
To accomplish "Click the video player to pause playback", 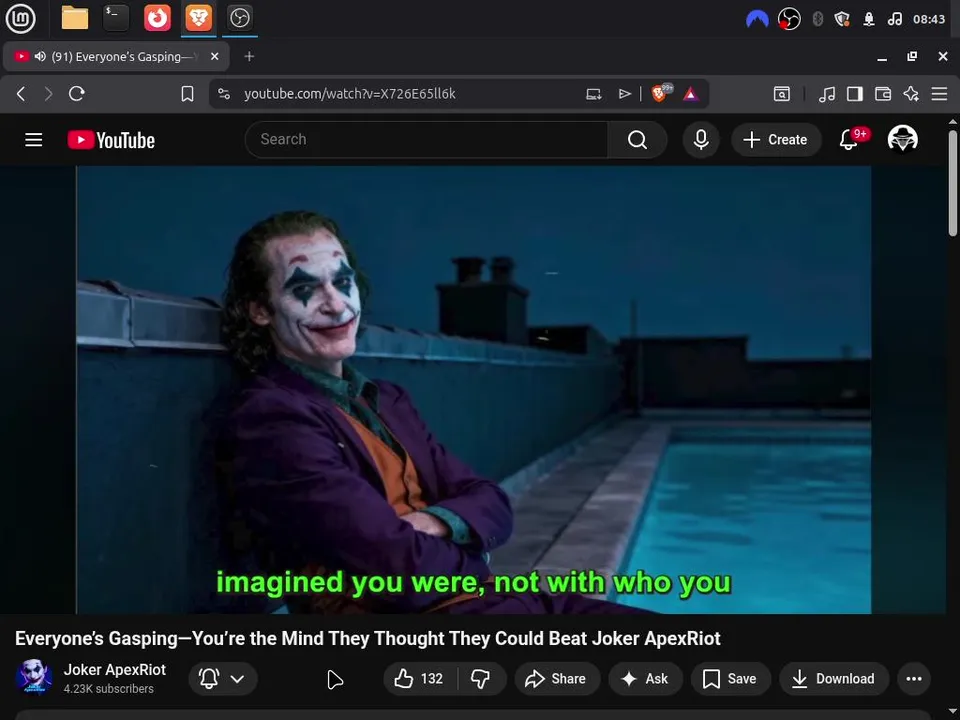I will [473, 389].
